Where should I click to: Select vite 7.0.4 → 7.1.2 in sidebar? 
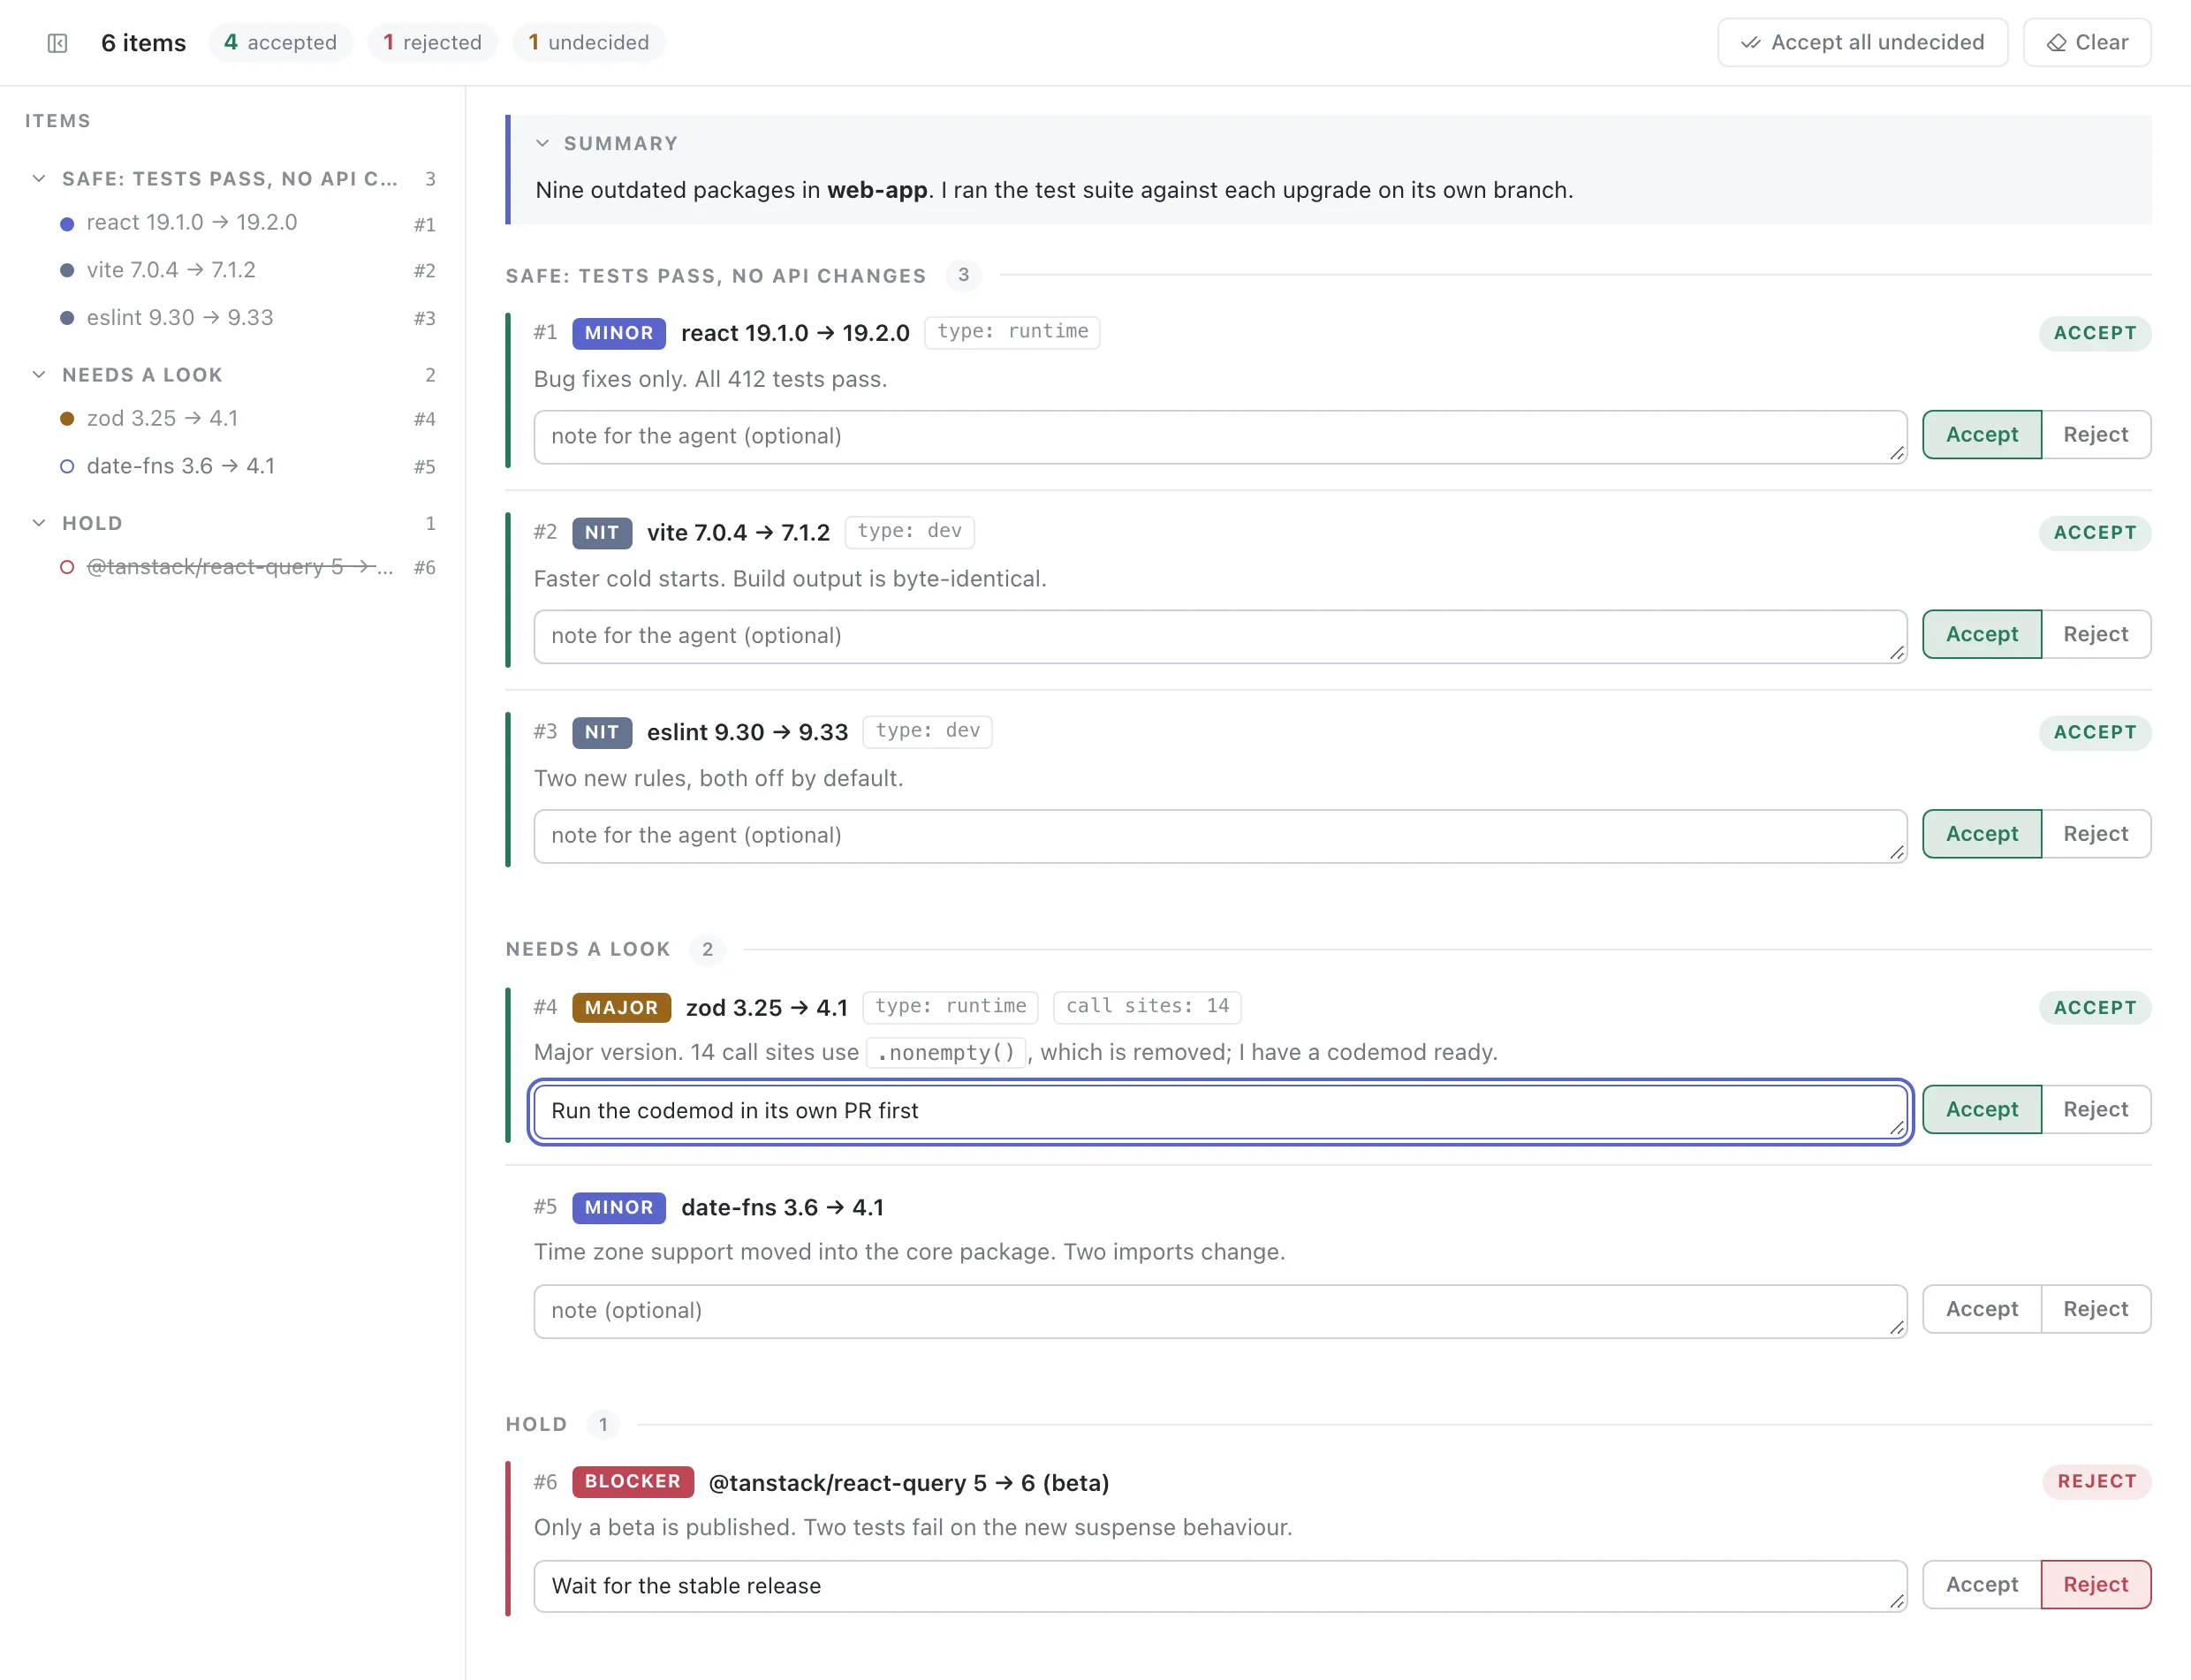[247, 270]
